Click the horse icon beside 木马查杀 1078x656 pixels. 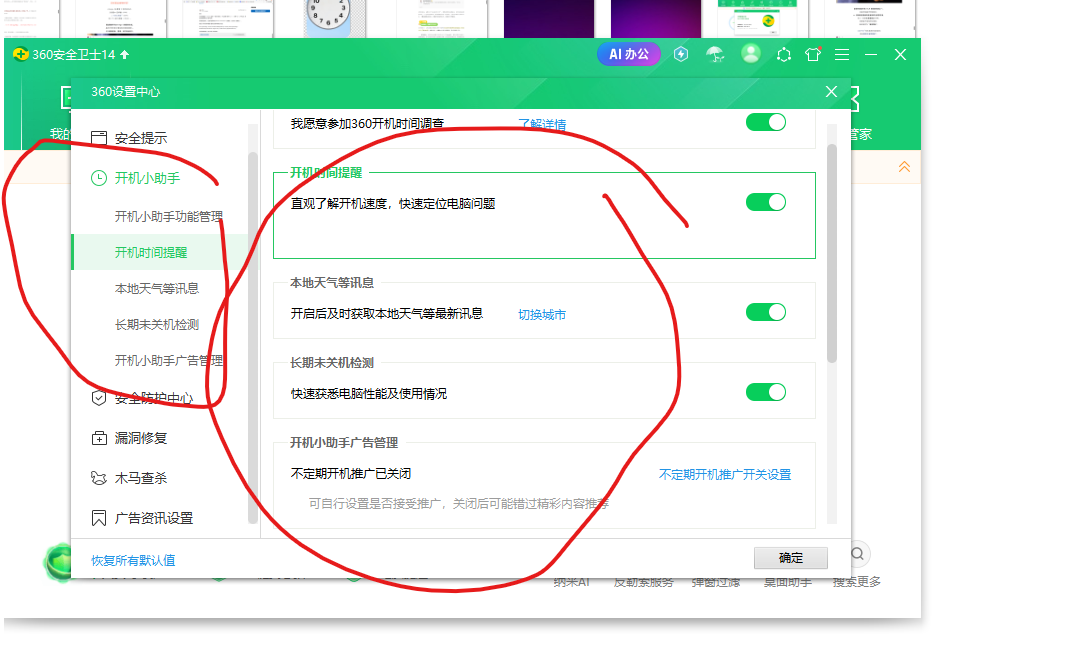pyautogui.click(x=99, y=478)
